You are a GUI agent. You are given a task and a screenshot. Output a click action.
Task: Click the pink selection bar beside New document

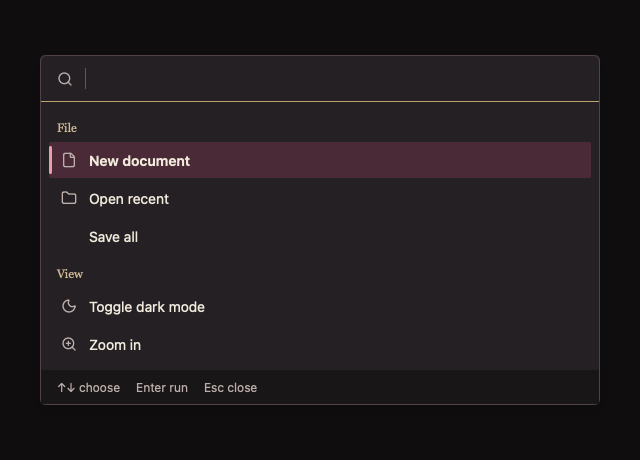click(51, 160)
